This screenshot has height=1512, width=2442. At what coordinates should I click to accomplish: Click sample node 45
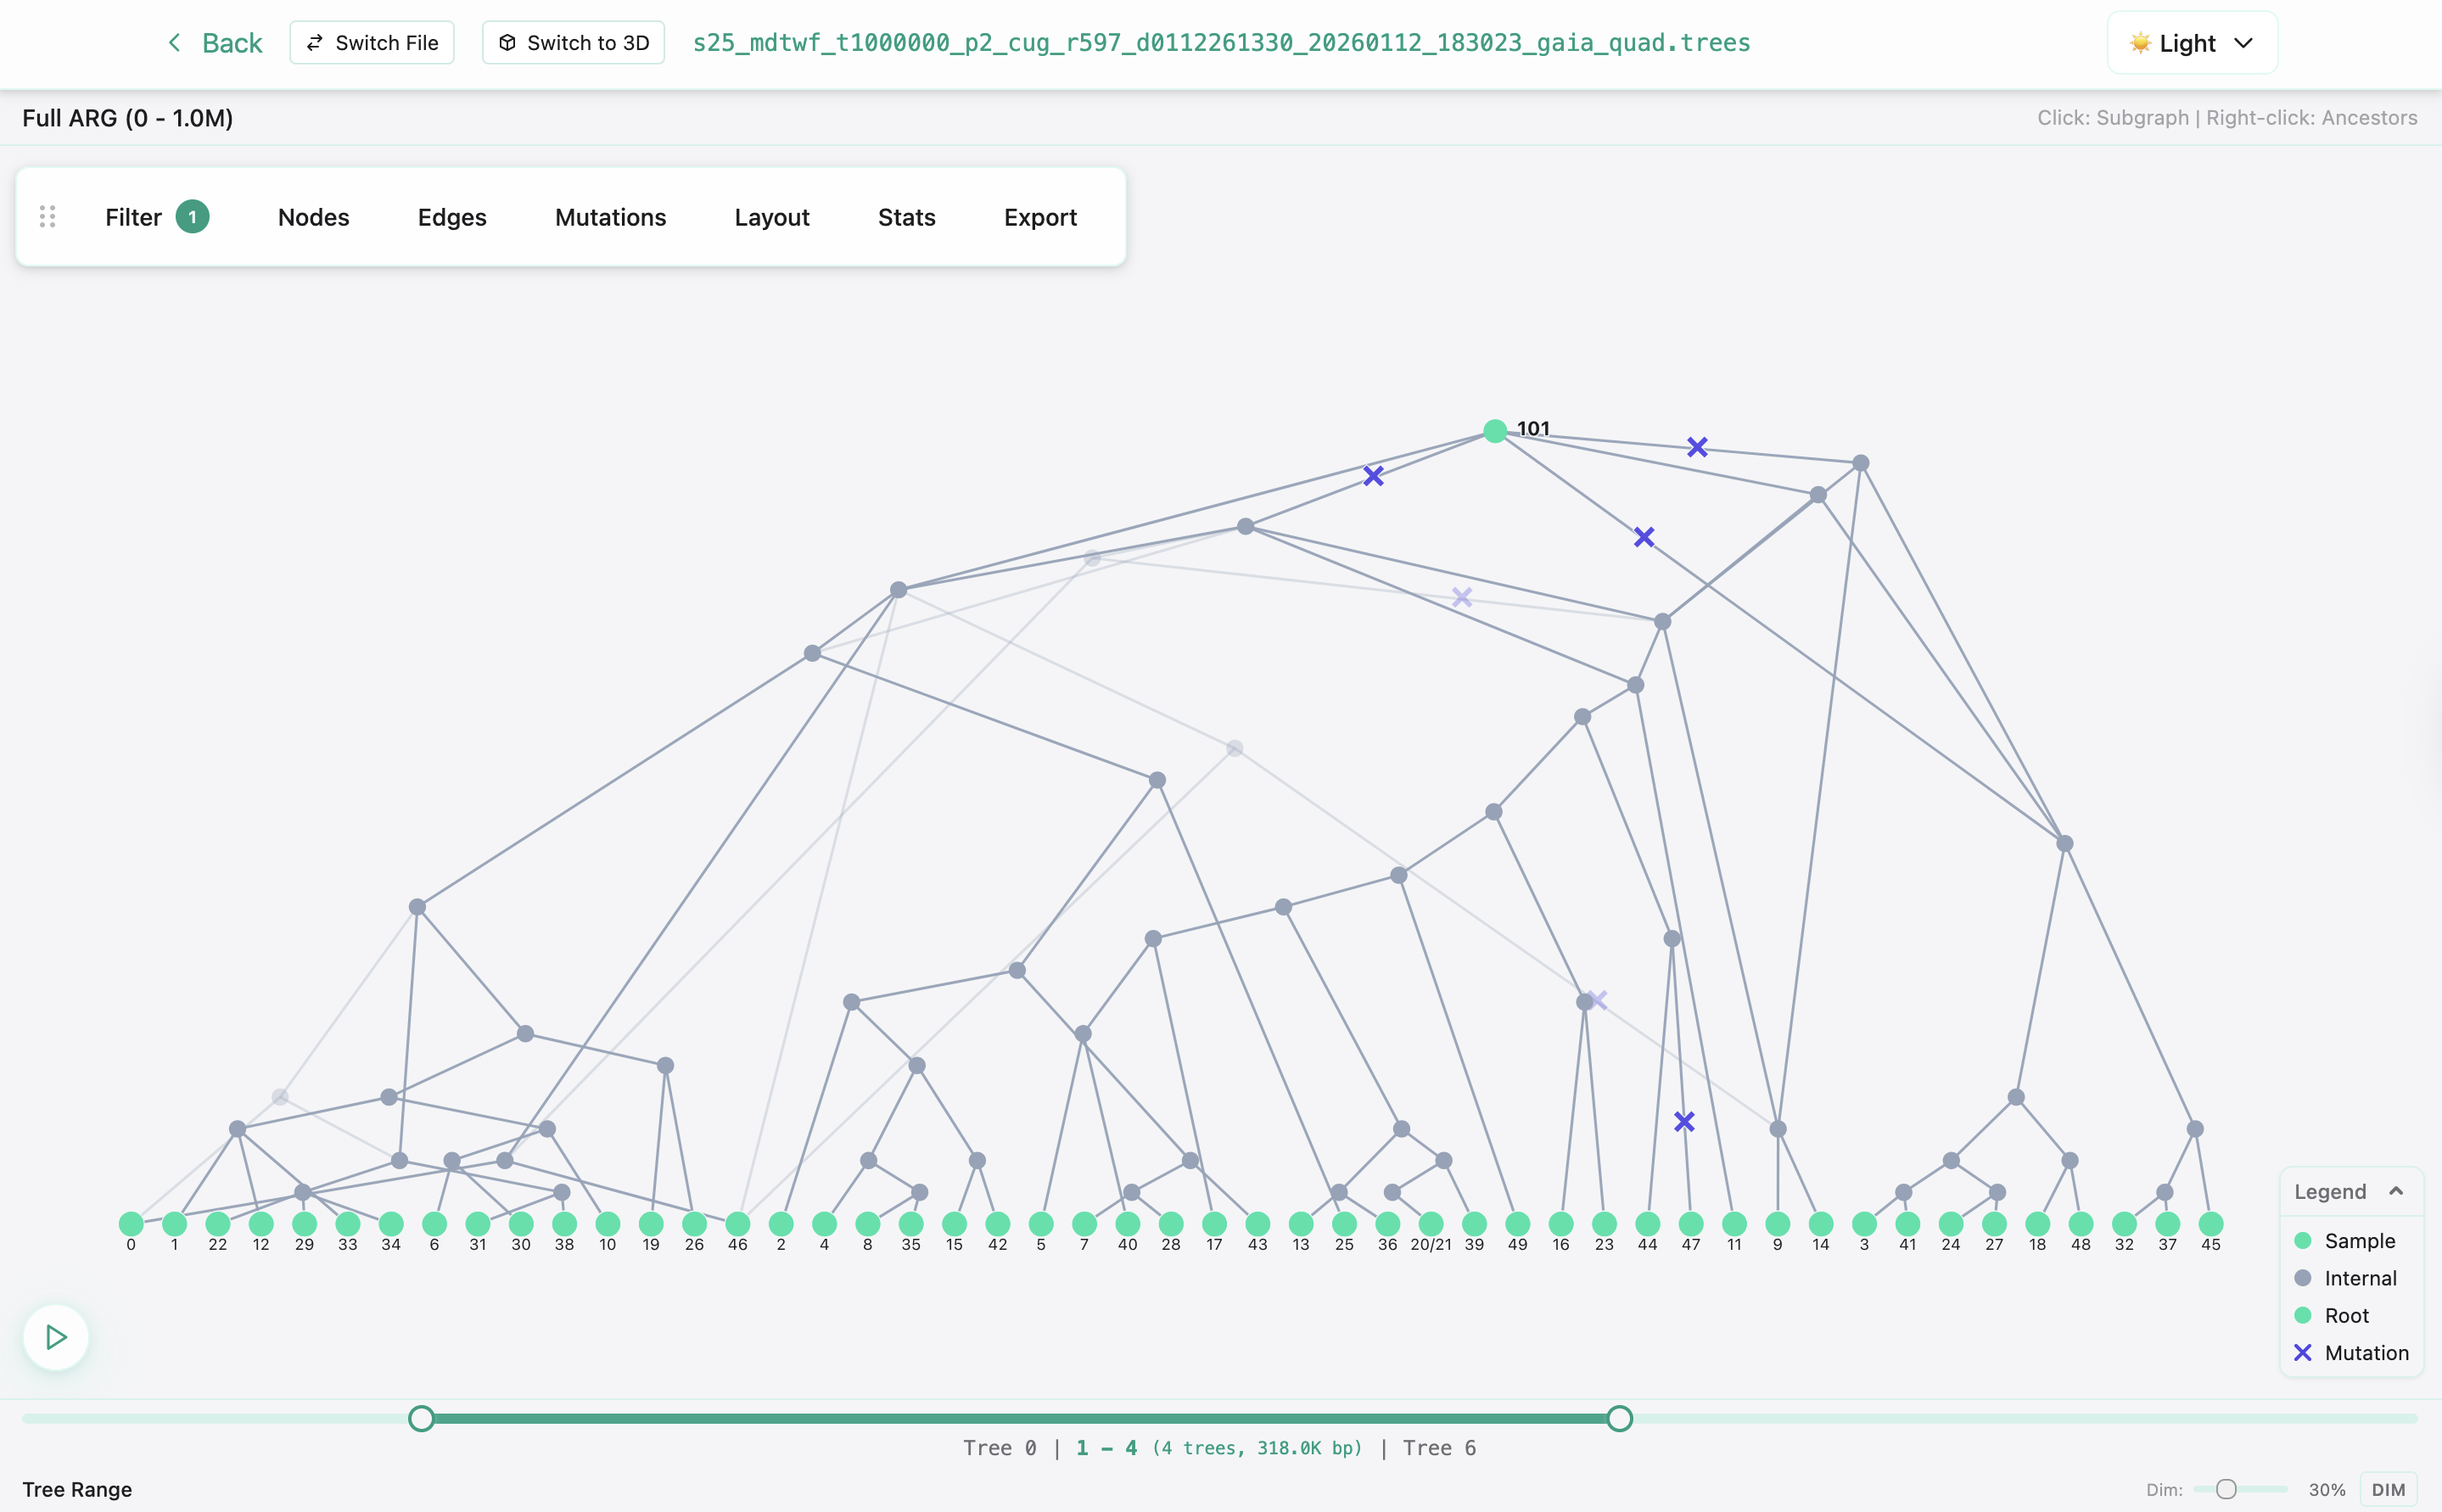[2211, 1224]
